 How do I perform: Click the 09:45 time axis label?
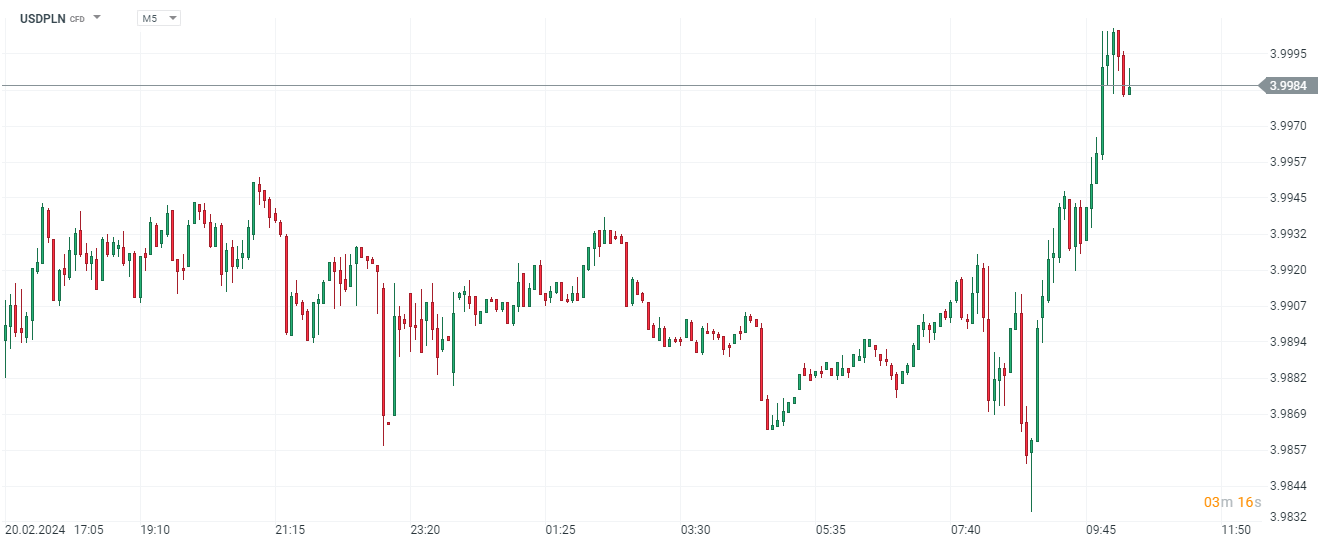[x=1101, y=529]
